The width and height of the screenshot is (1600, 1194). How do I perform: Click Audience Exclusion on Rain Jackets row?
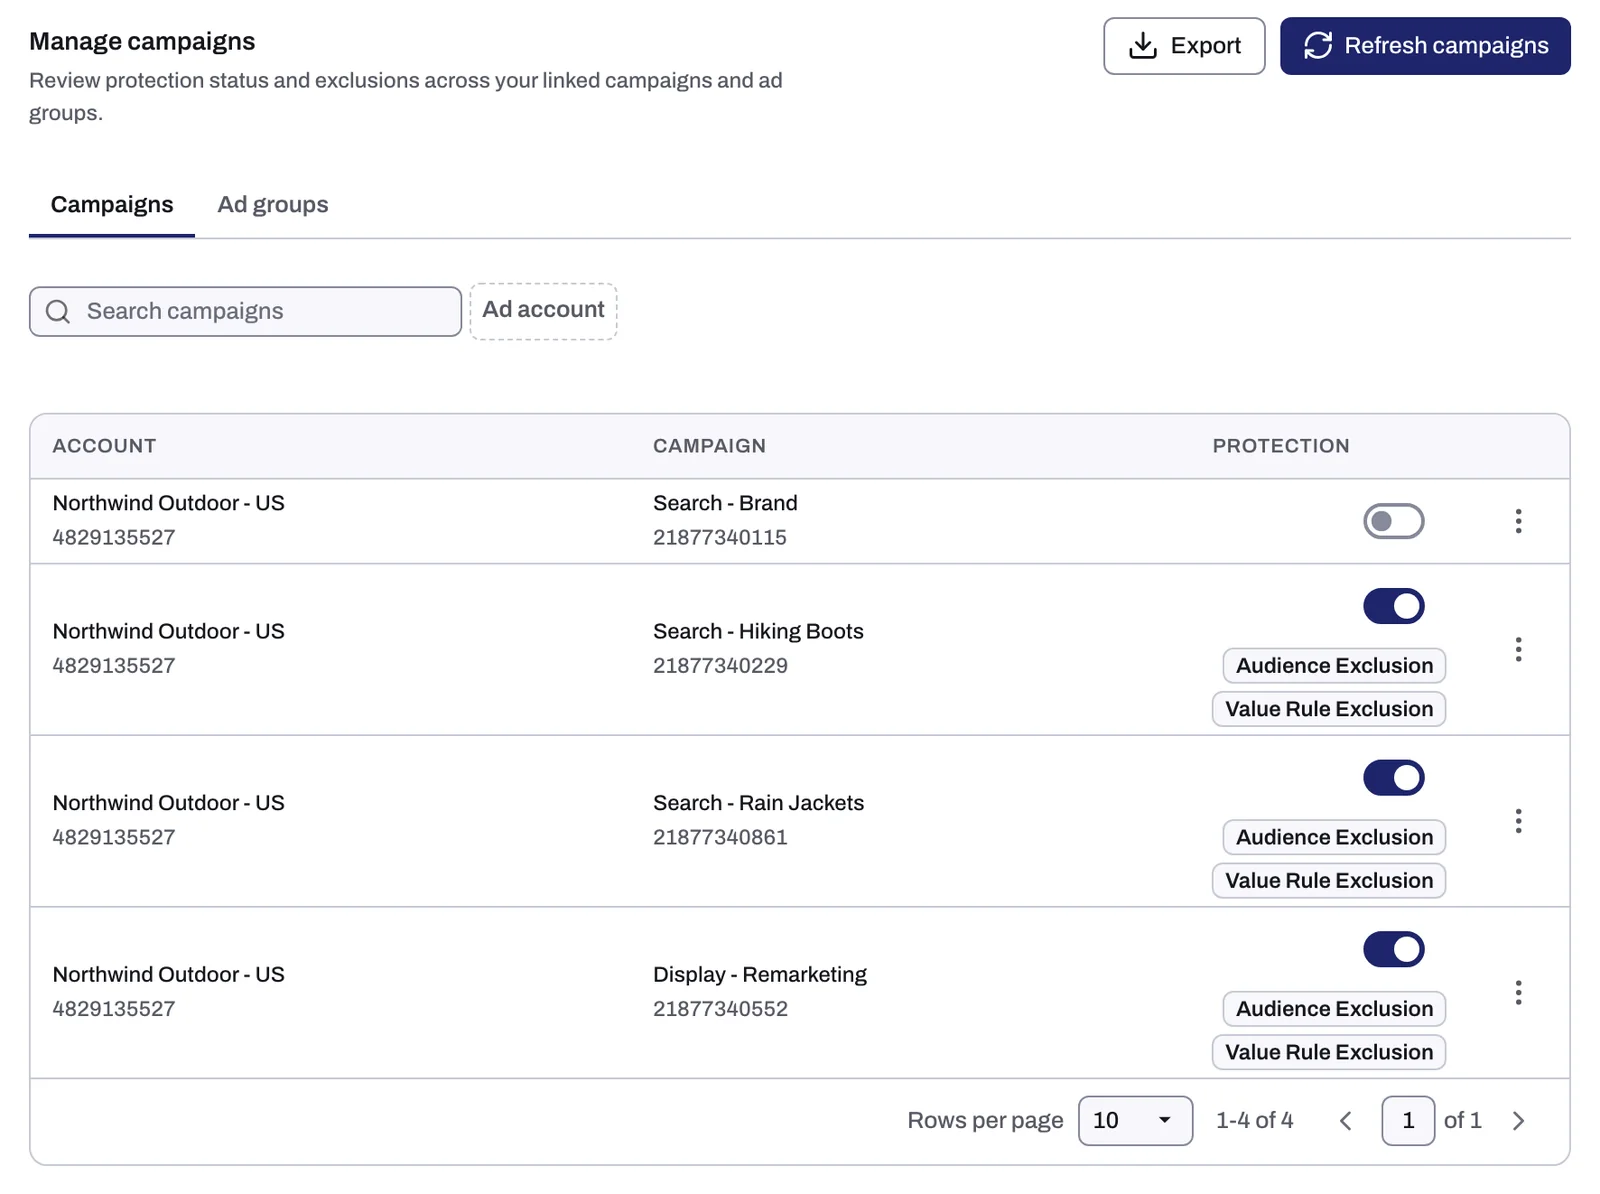click(1334, 837)
